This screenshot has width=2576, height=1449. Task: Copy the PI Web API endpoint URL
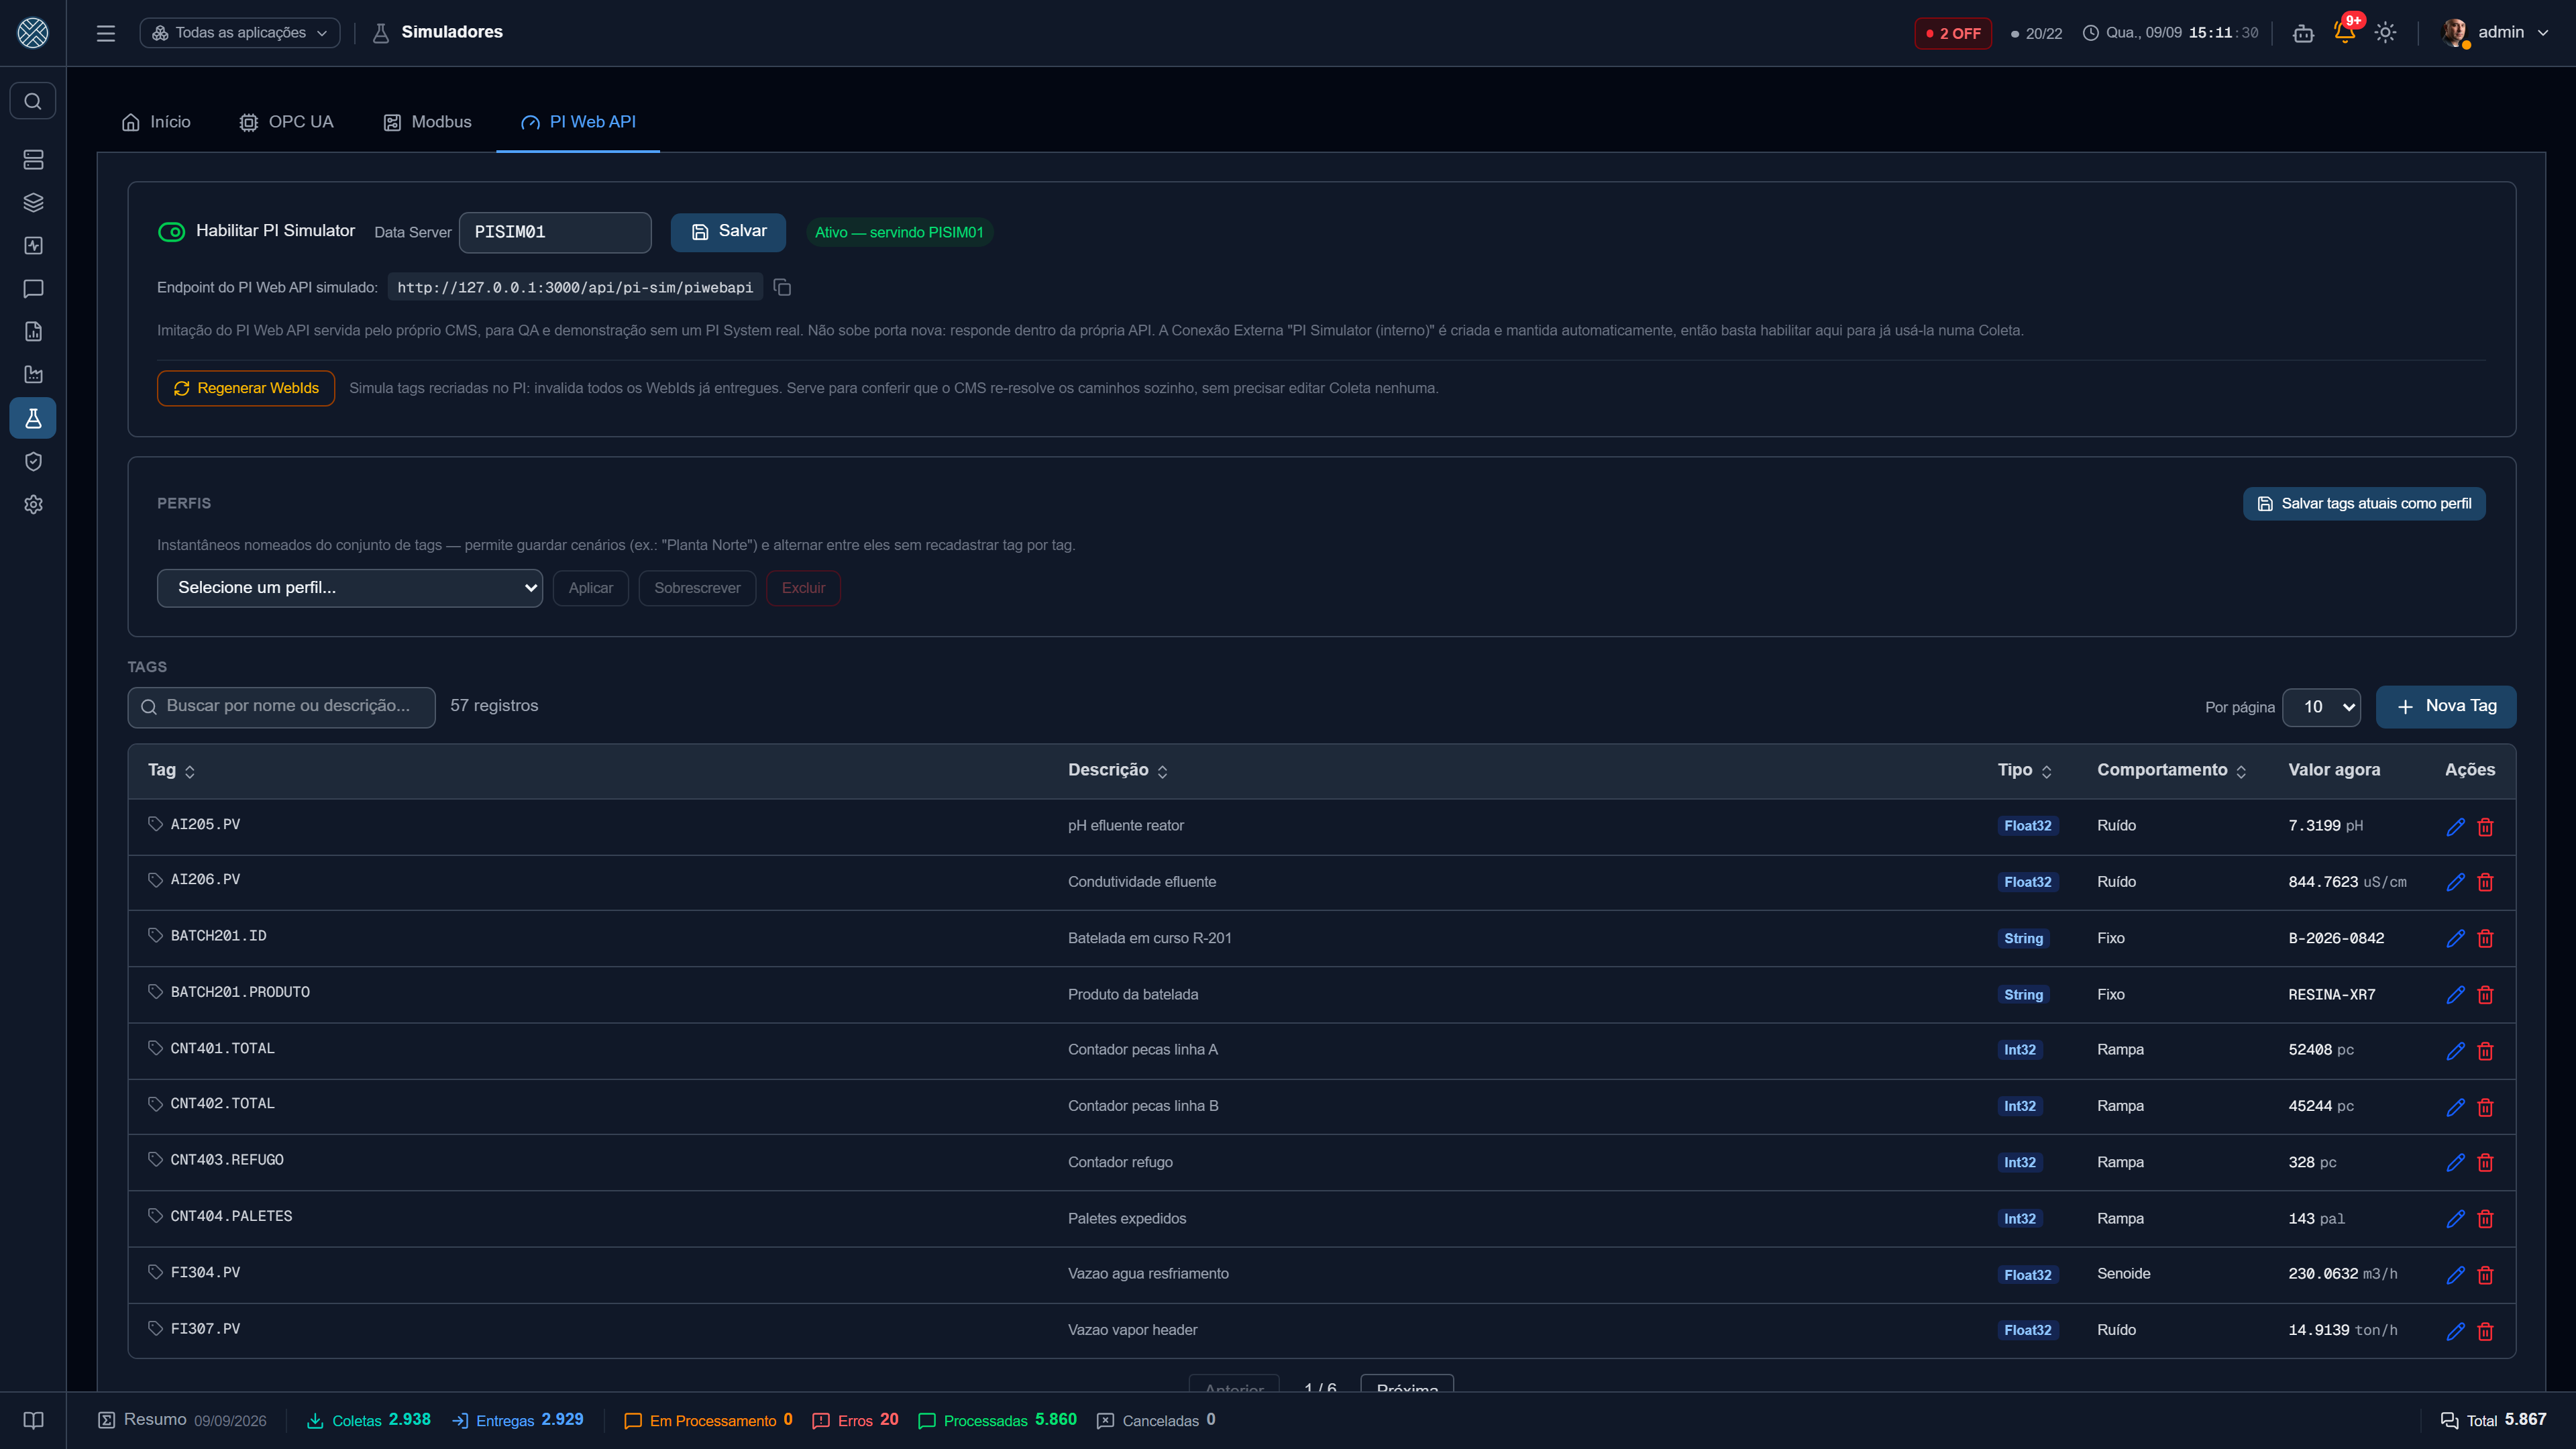coord(782,288)
